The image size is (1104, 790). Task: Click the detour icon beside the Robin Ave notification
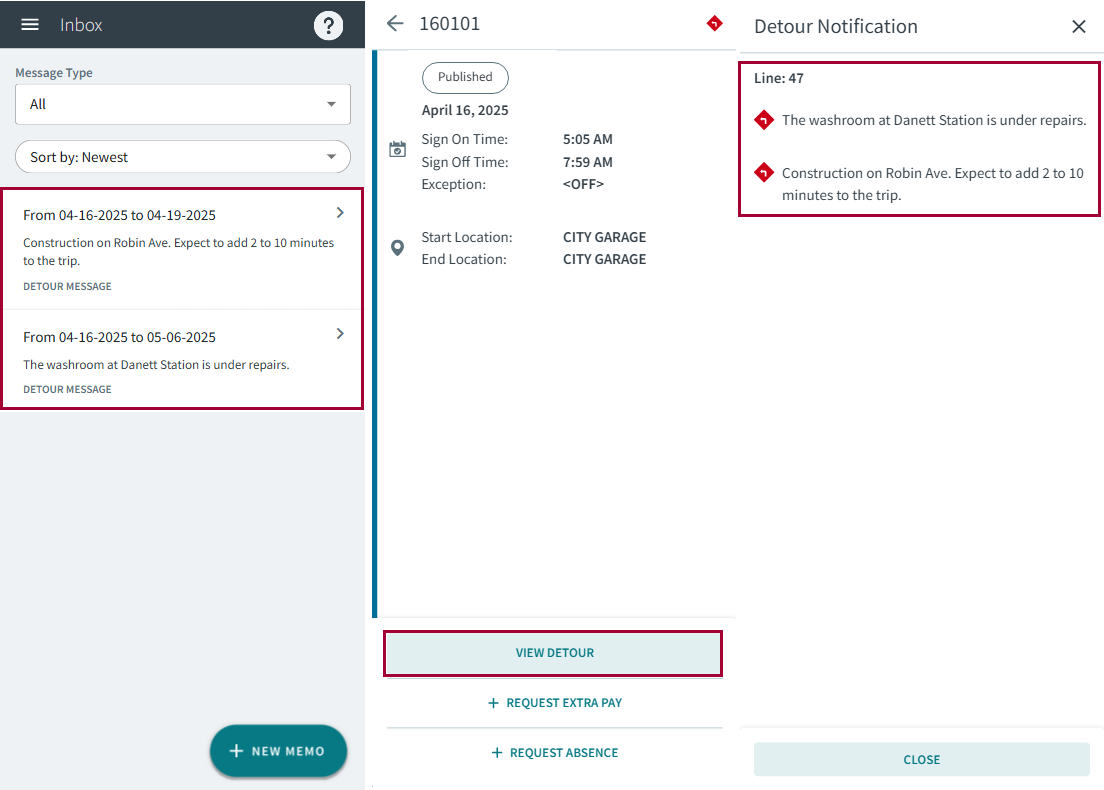pyautogui.click(x=763, y=172)
